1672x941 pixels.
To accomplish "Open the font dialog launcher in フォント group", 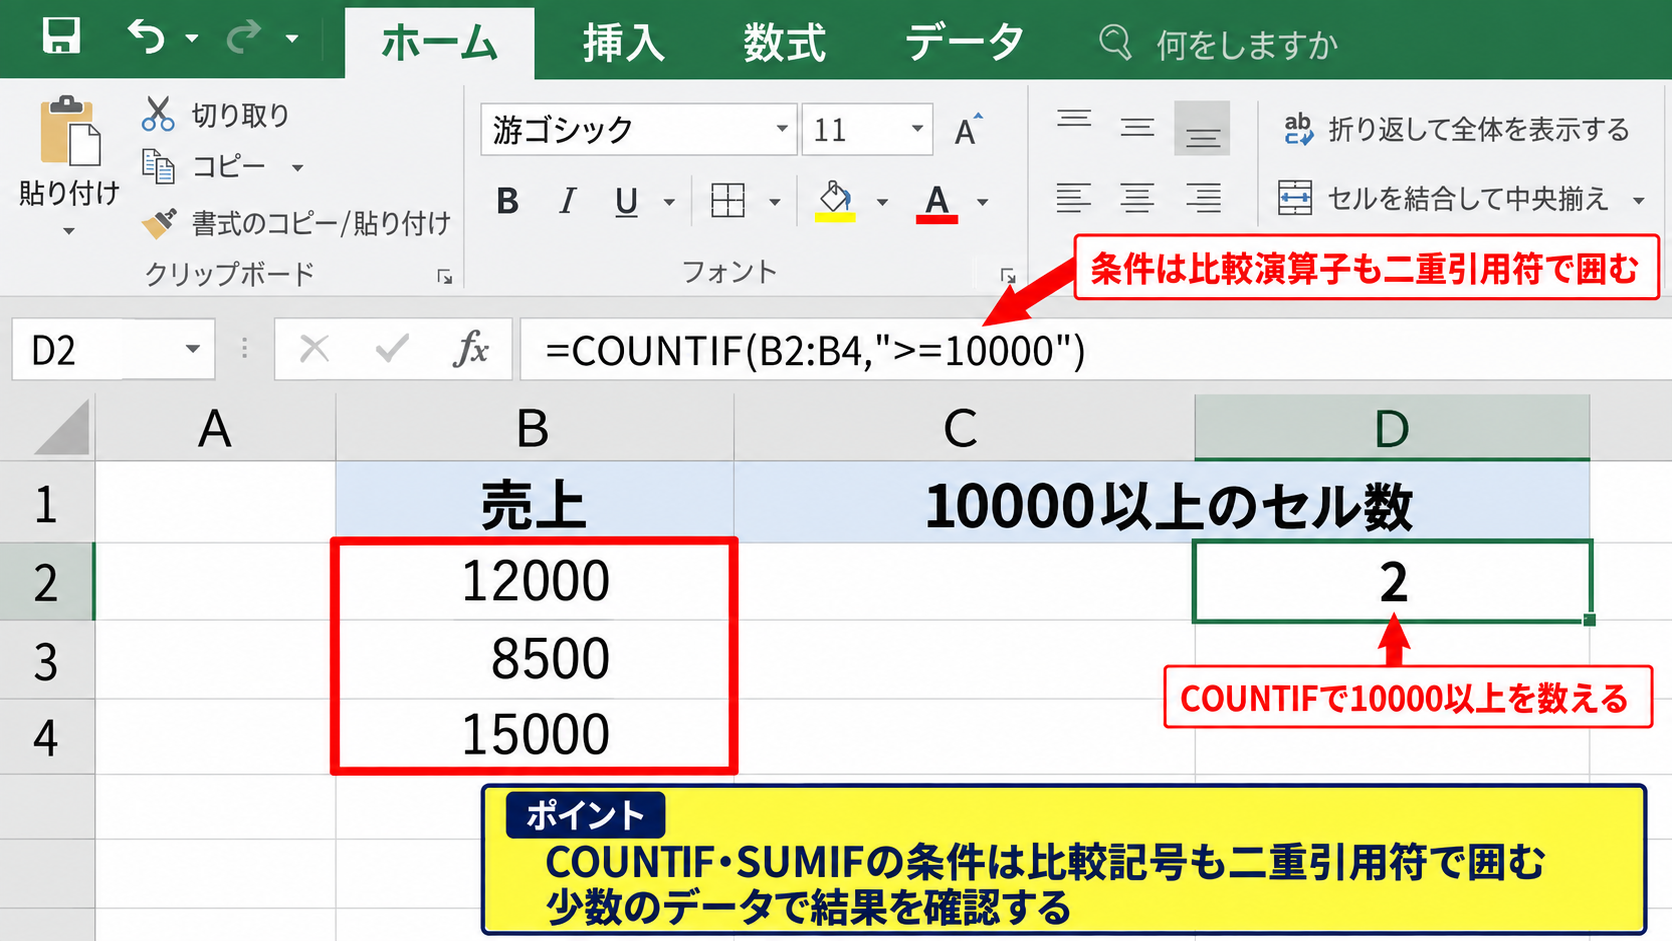I will tap(1007, 276).
